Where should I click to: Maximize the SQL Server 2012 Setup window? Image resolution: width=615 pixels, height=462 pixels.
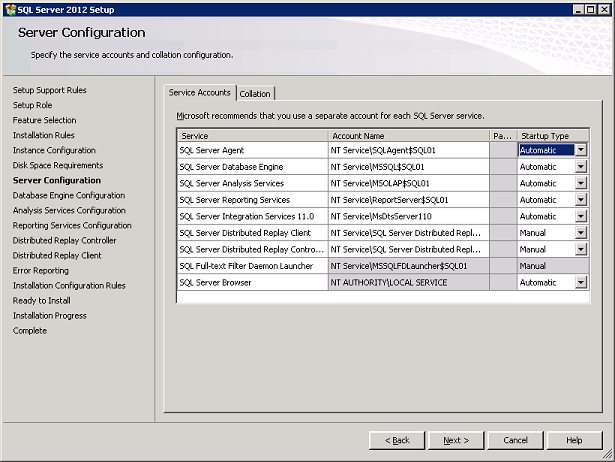pos(591,10)
